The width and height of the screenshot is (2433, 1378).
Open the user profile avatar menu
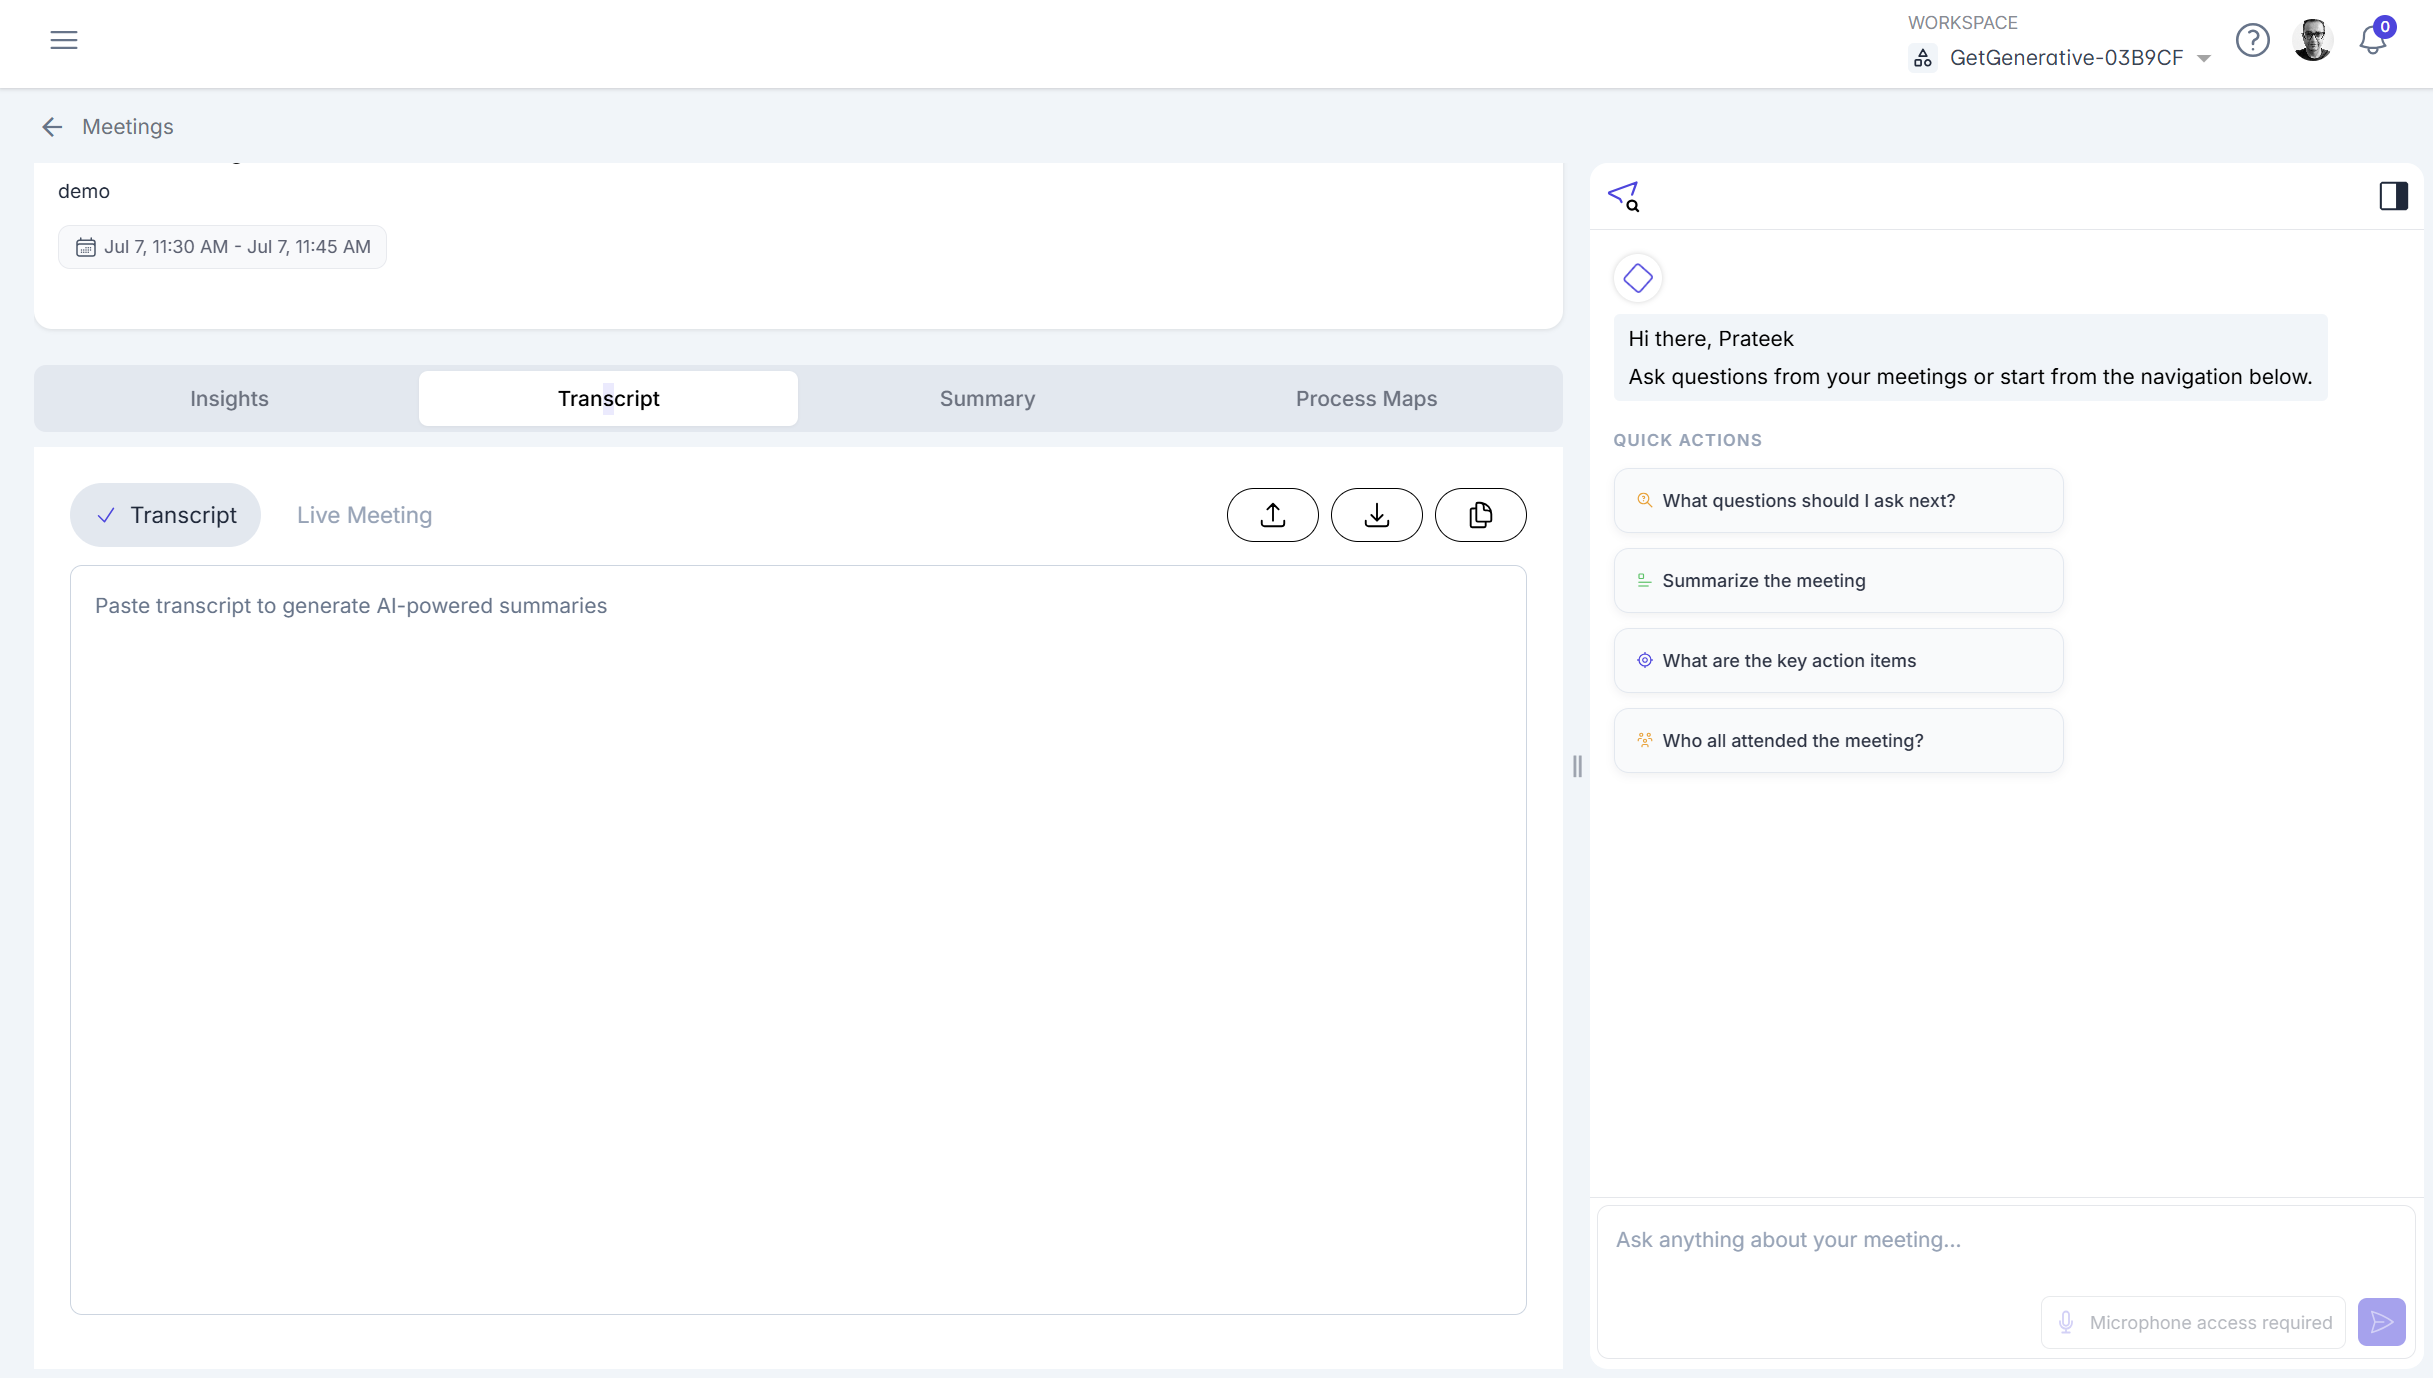click(x=2312, y=40)
